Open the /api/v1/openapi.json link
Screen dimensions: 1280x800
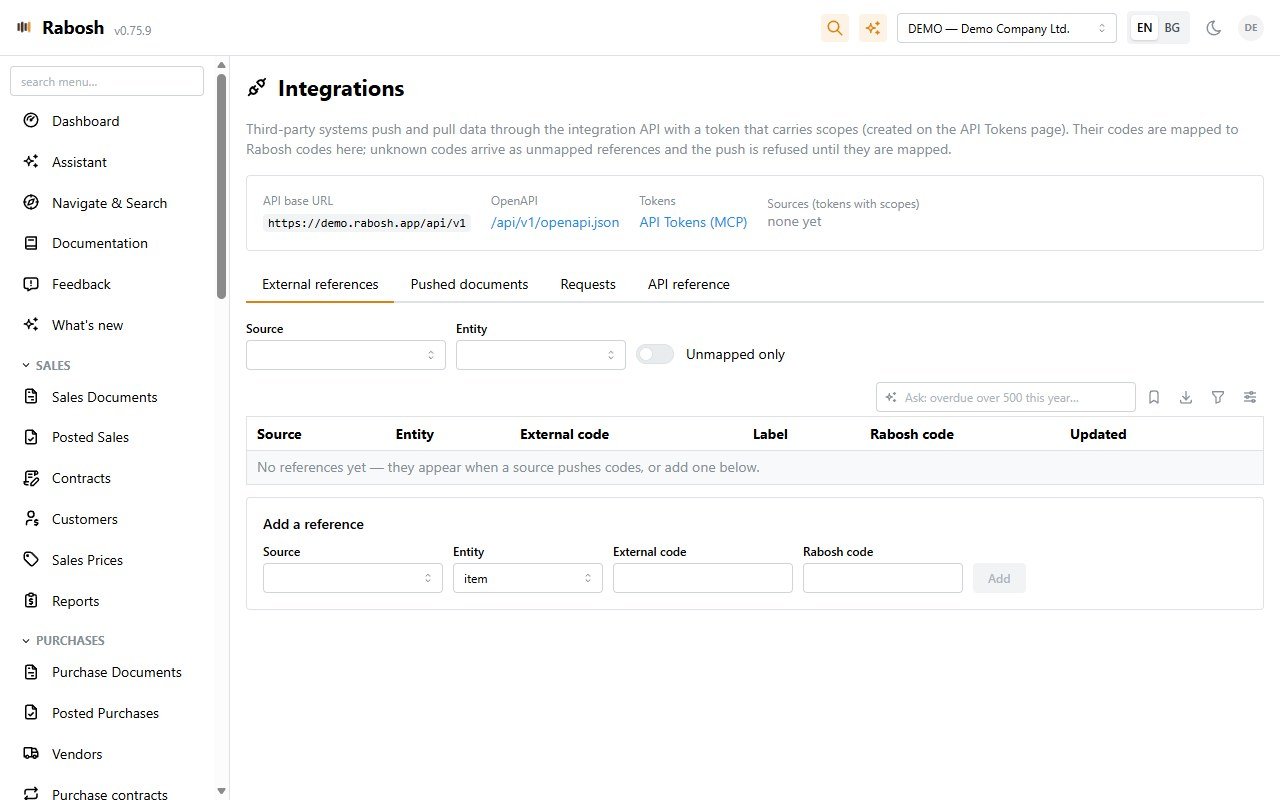tap(555, 222)
